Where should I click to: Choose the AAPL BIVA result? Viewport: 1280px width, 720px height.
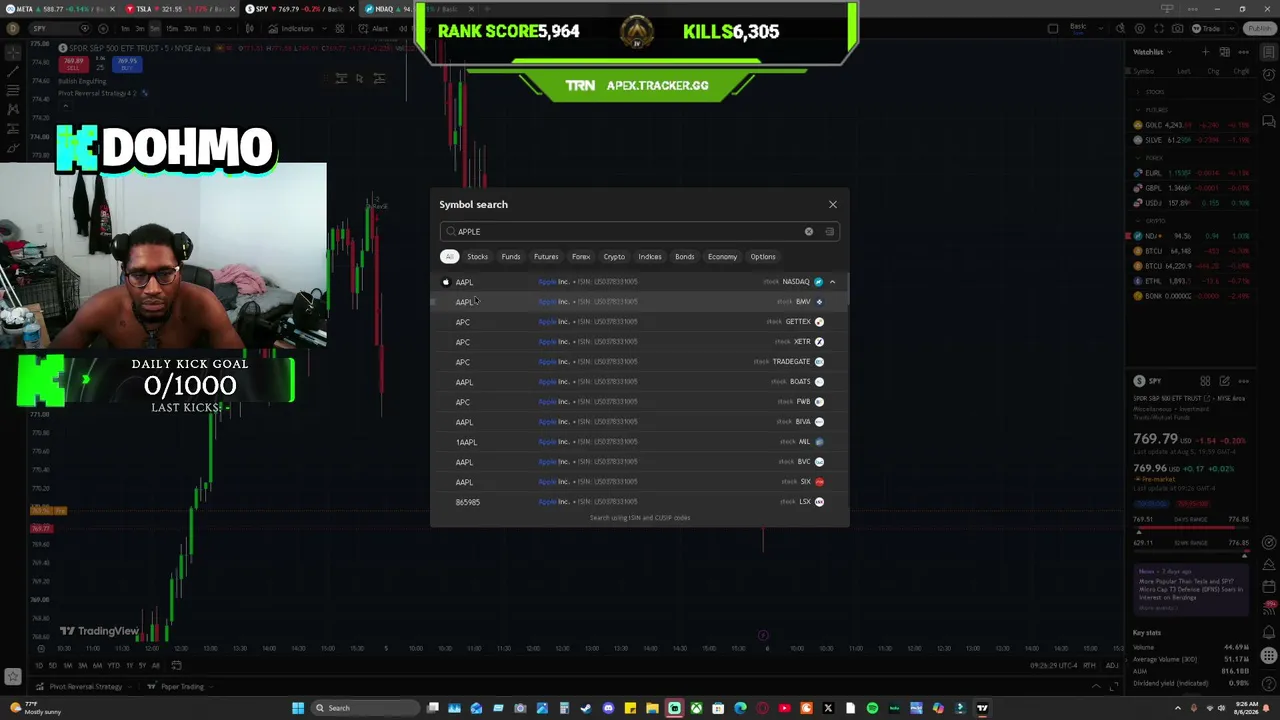coord(640,422)
